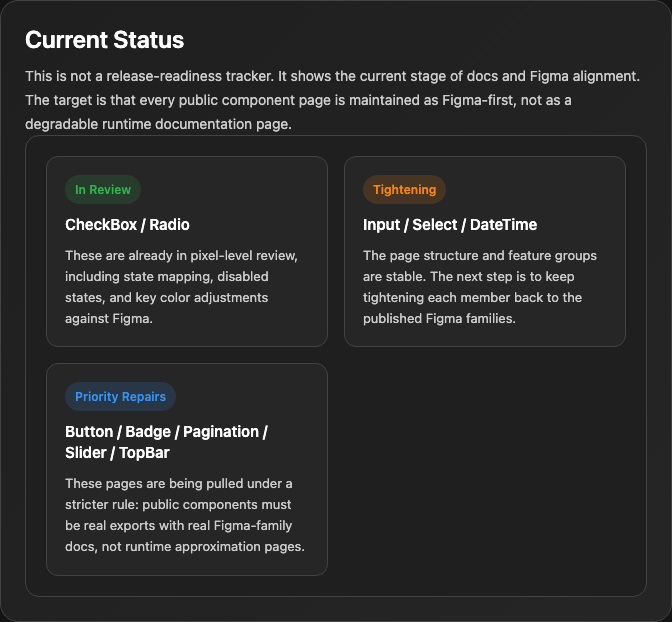Image resolution: width=672 pixels, height=622 pixels.
Task: Click 'docs, not runtime approximation pages.' line
Action: tap(185, 547)
